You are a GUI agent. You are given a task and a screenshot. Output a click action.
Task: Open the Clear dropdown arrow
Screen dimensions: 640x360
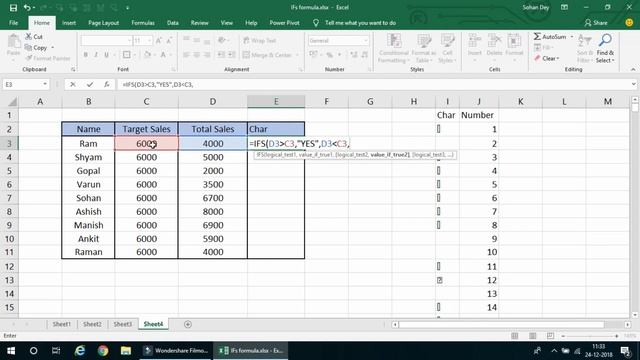point(558,58)
